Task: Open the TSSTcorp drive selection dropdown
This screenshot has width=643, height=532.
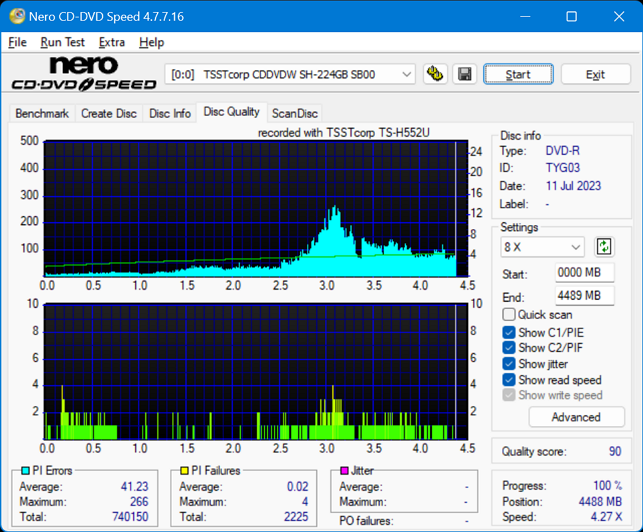Action: 290,74
